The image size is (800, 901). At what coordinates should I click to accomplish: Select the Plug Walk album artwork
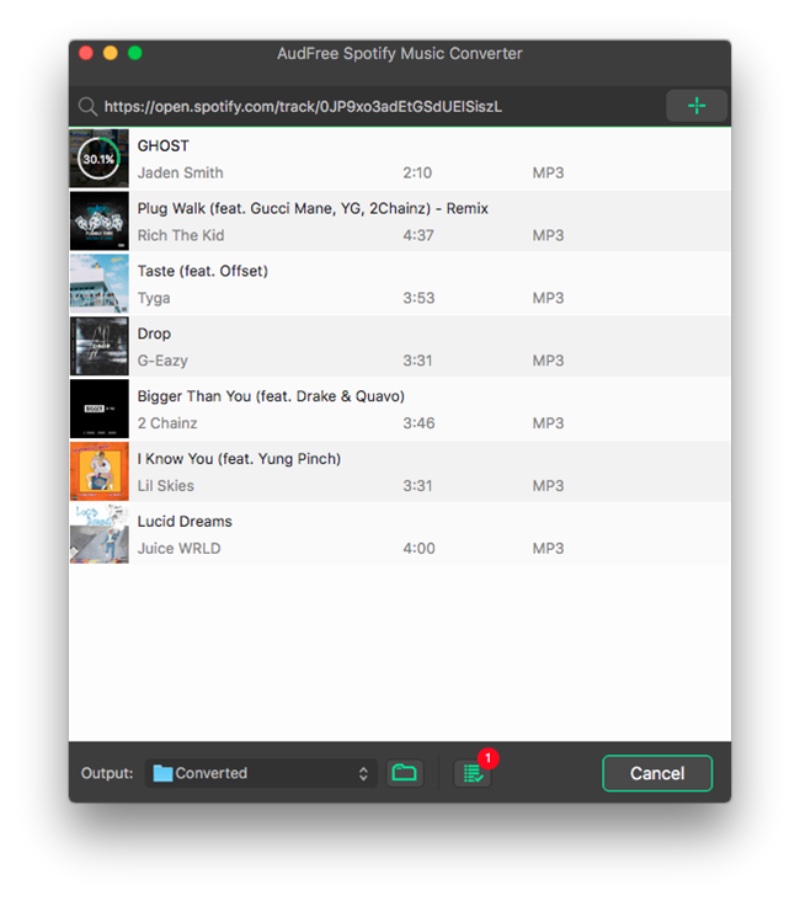(99, 221)
